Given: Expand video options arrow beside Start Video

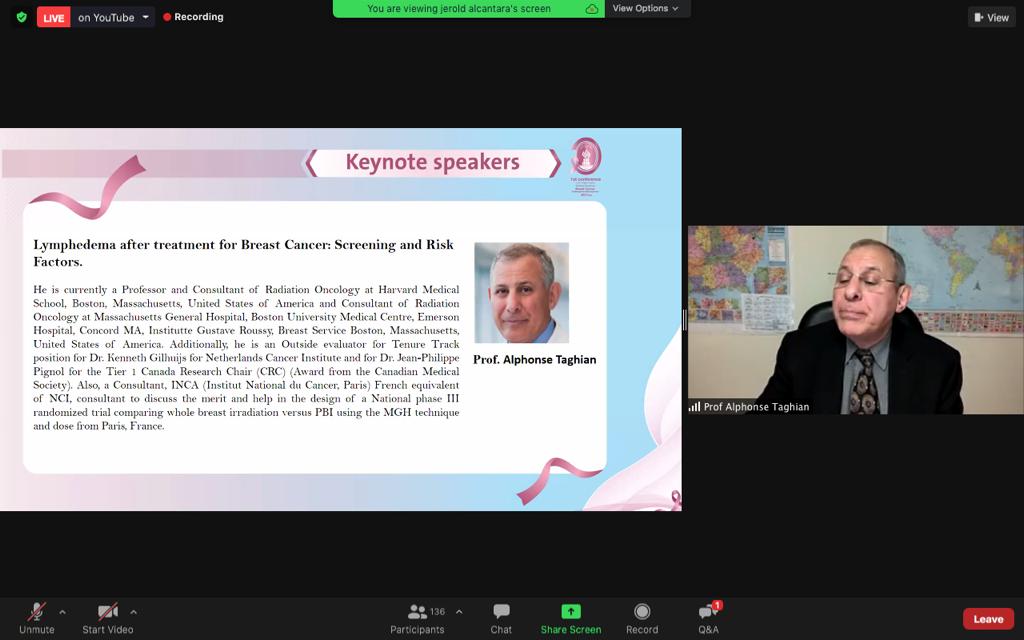Looking at the screenshot, I should point(133,612).
